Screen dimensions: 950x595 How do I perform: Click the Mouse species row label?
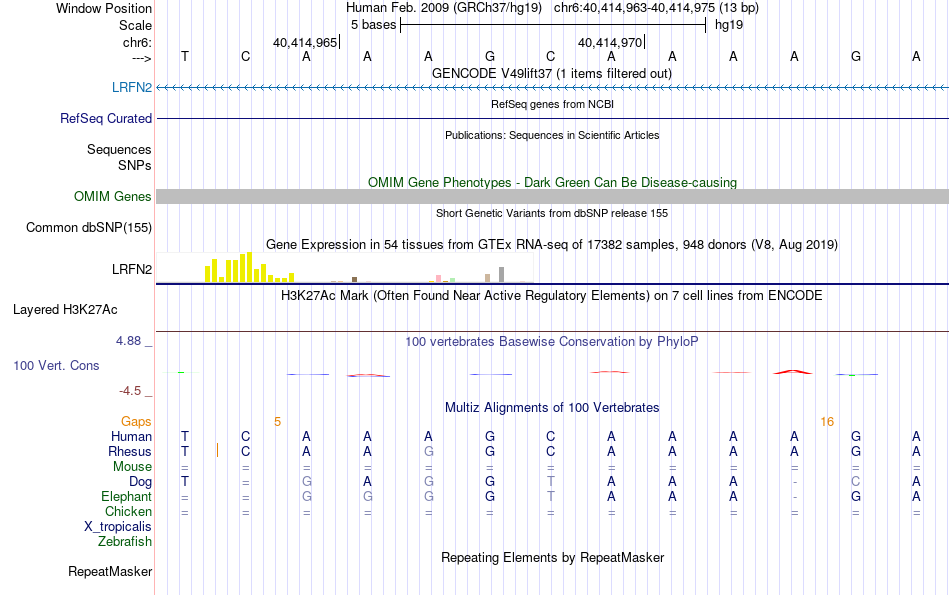(132, 467)
